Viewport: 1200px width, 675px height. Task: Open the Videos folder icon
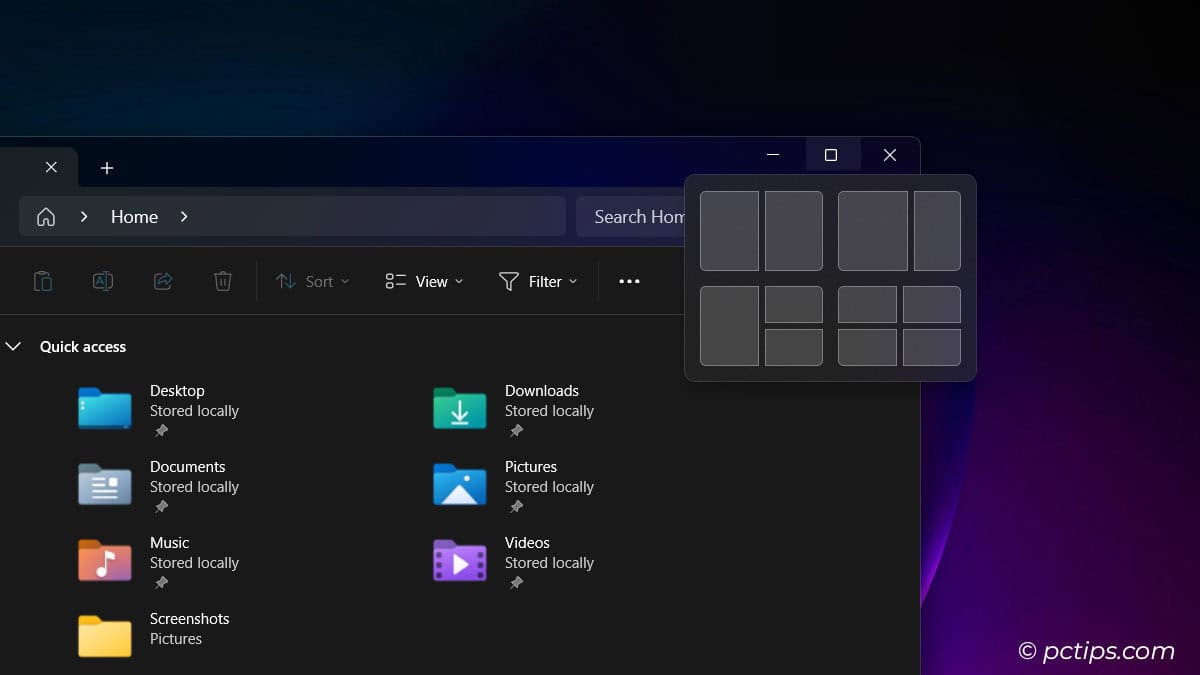pyautogui.click(x=459, y=561)
